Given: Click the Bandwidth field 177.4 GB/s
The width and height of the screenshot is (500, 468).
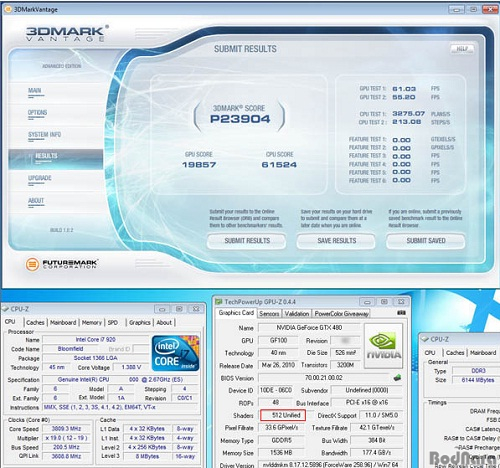Looking at the screenshot, I should click(x=377, y=453).
